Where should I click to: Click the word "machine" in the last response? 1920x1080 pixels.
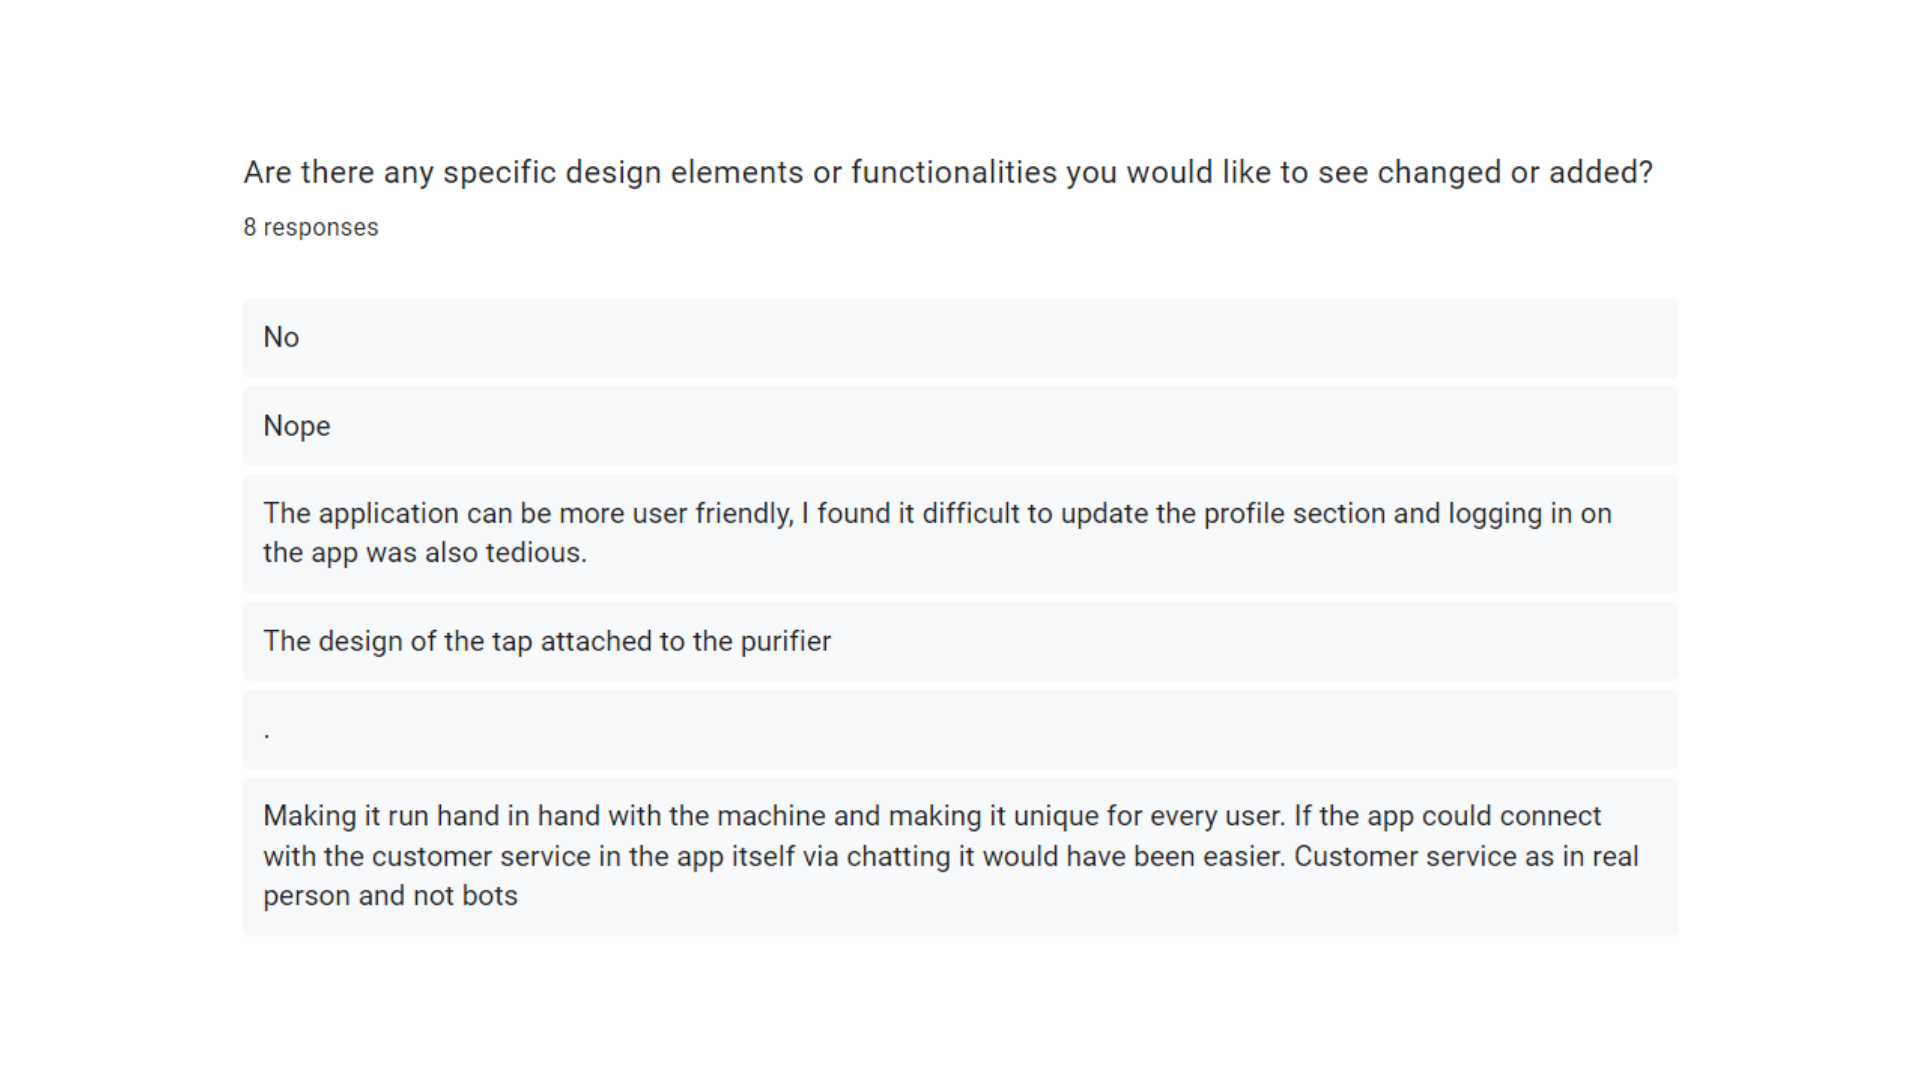771,816
